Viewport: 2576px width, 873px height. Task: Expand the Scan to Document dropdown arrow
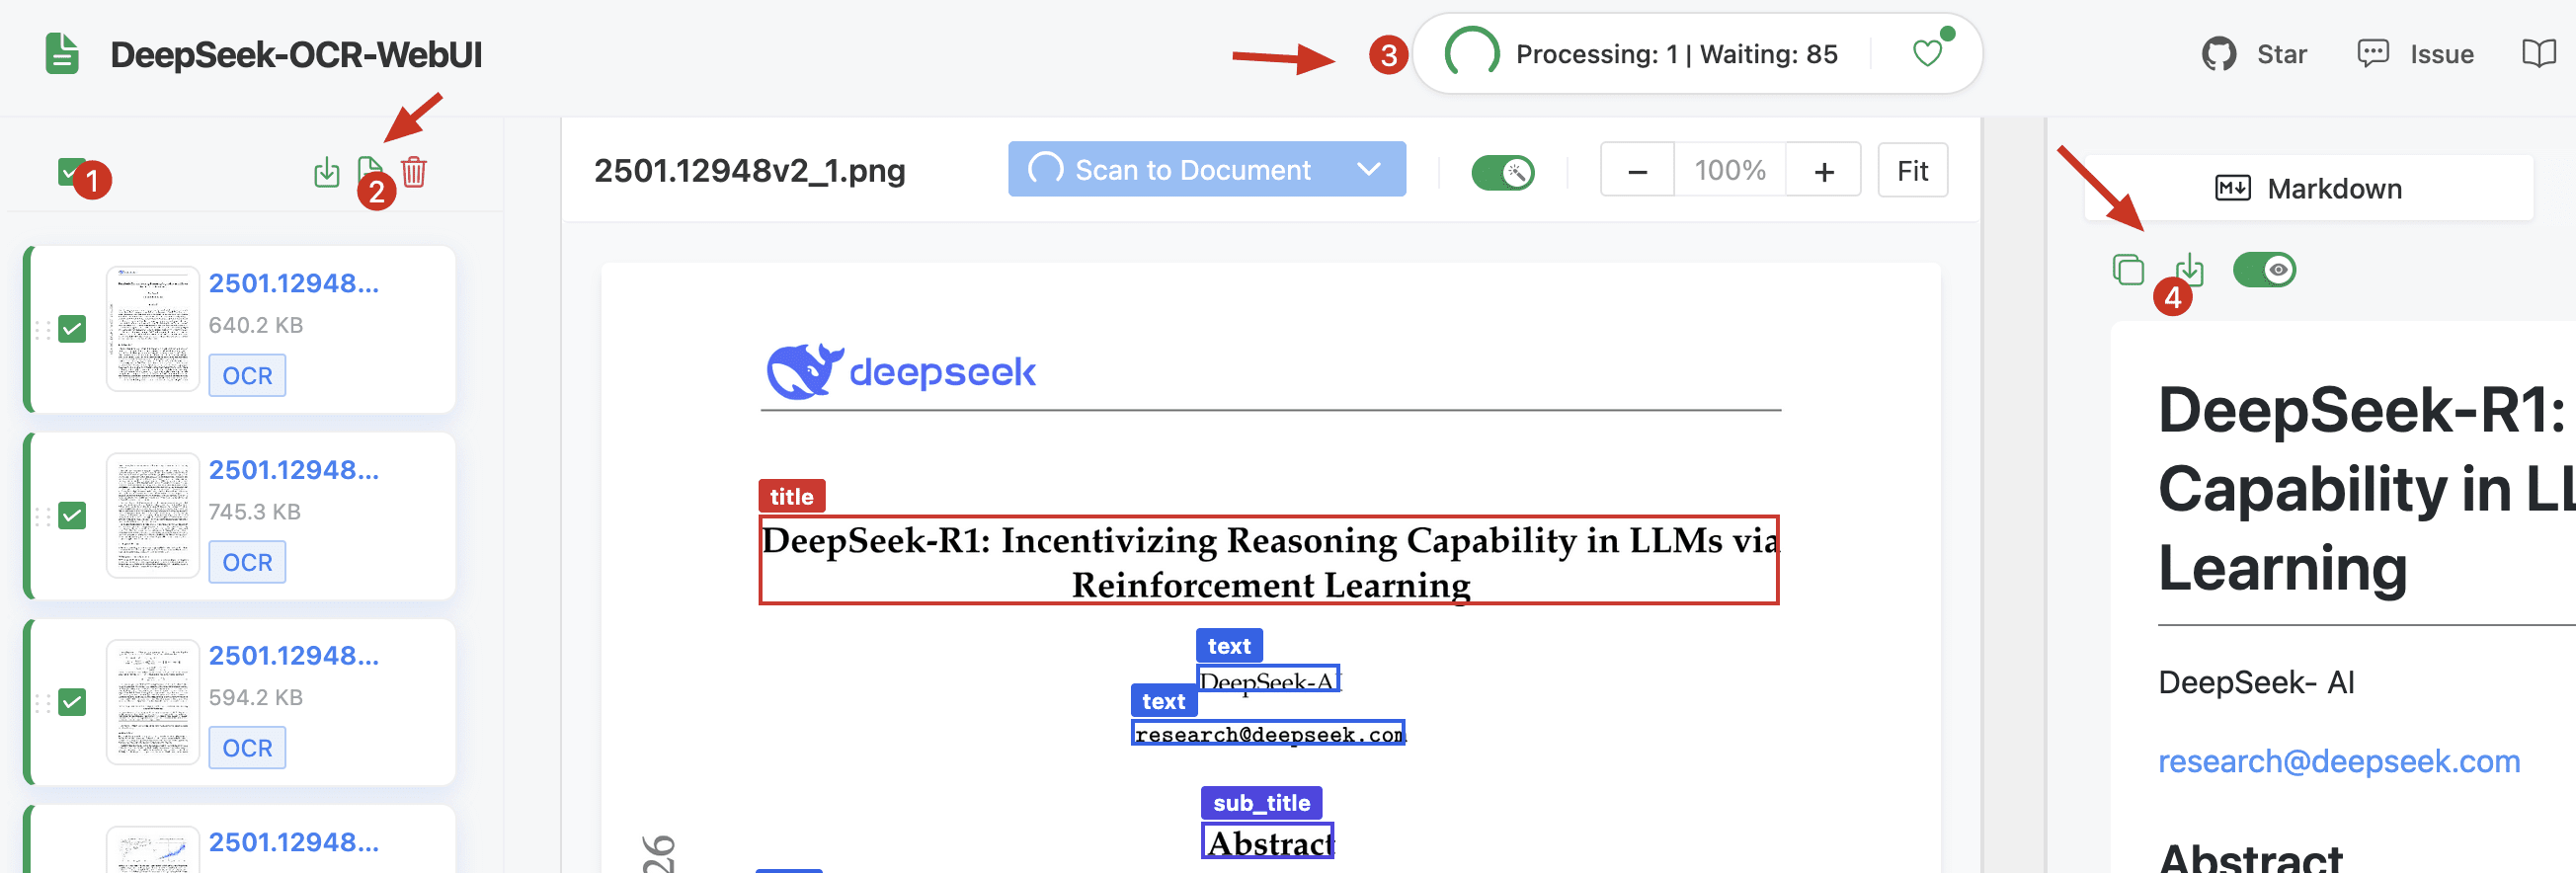(x=1369, y=169)
